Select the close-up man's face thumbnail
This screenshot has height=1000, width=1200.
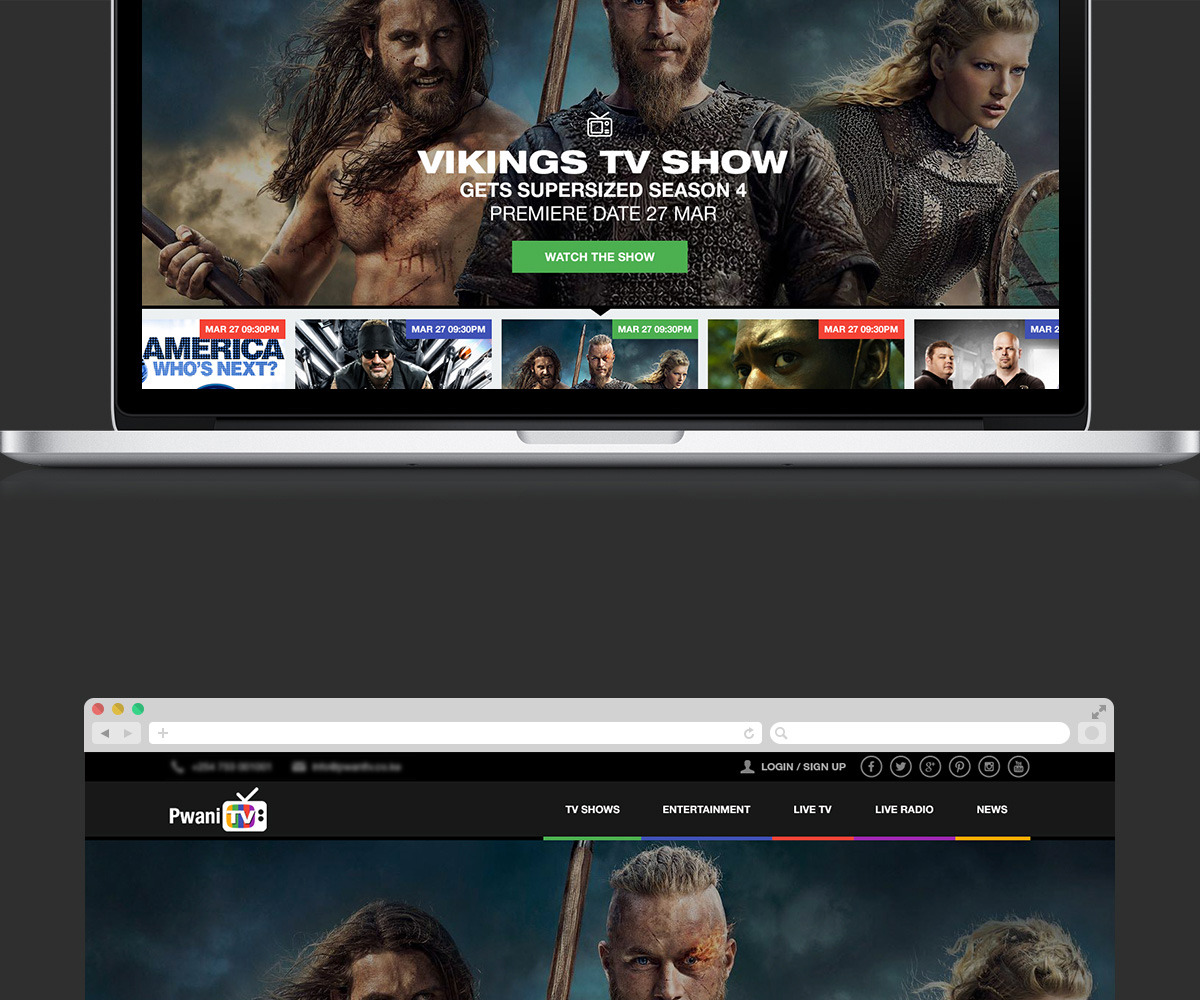click(x=806, y=354)
